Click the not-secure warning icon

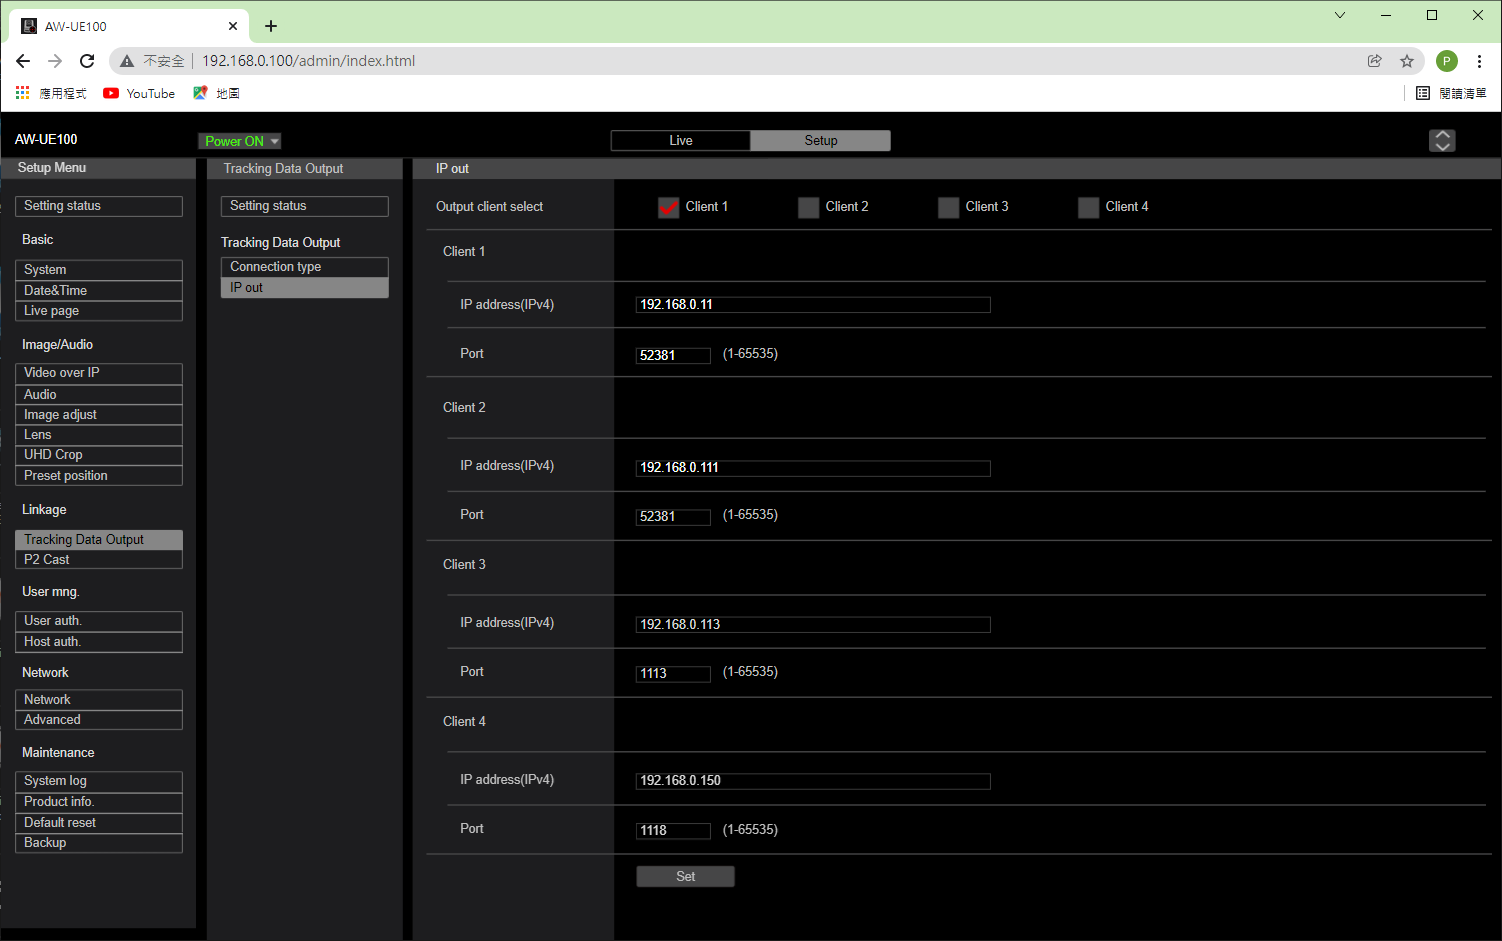[127, 61]
